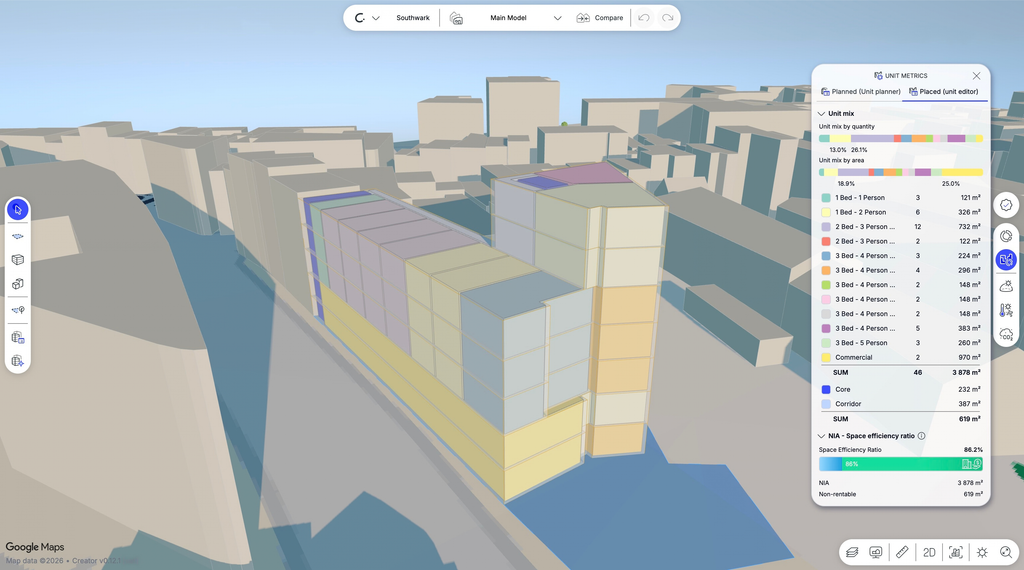The image size is (1024, 570).
Task: Click the app logo in top bar
Action: (359, 18)
